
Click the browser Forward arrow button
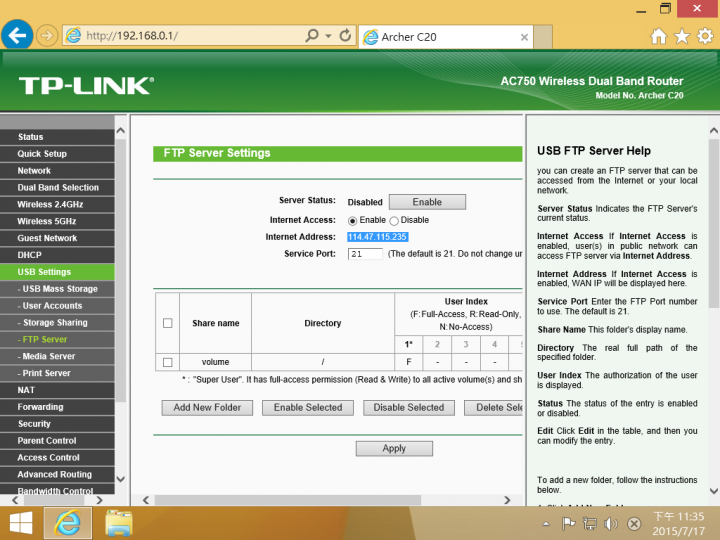47,35
